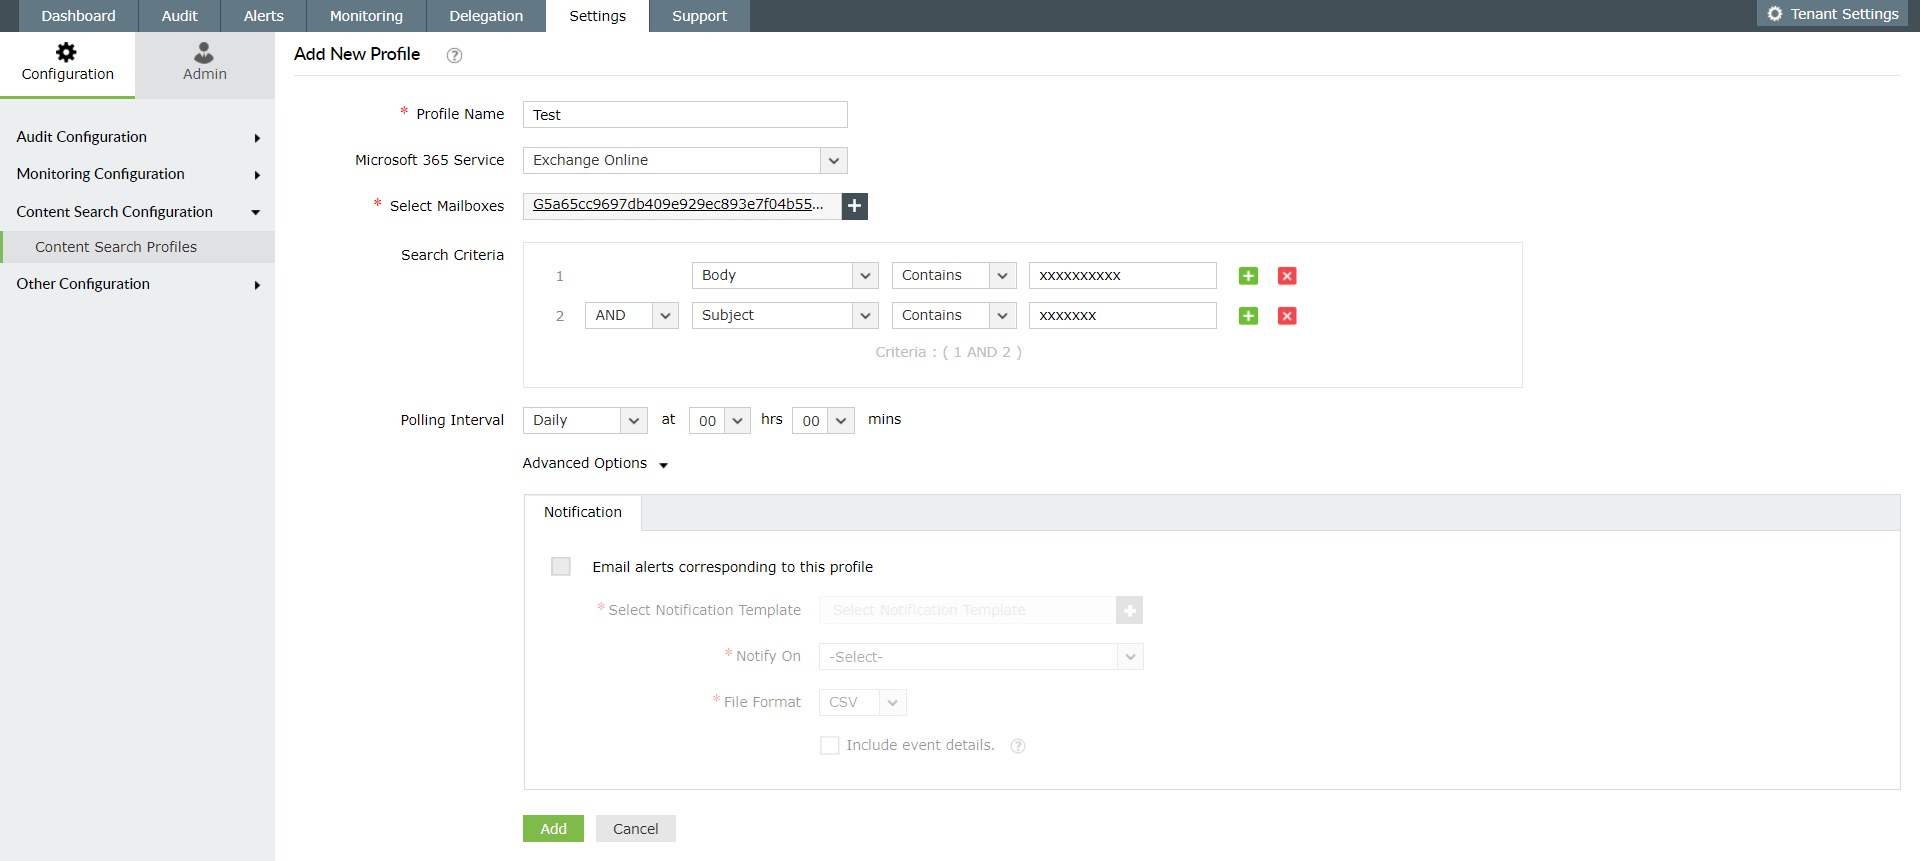Open Tenant Settings gear button
Viewport: 1920px width, 861px height.
point(1833,14)
